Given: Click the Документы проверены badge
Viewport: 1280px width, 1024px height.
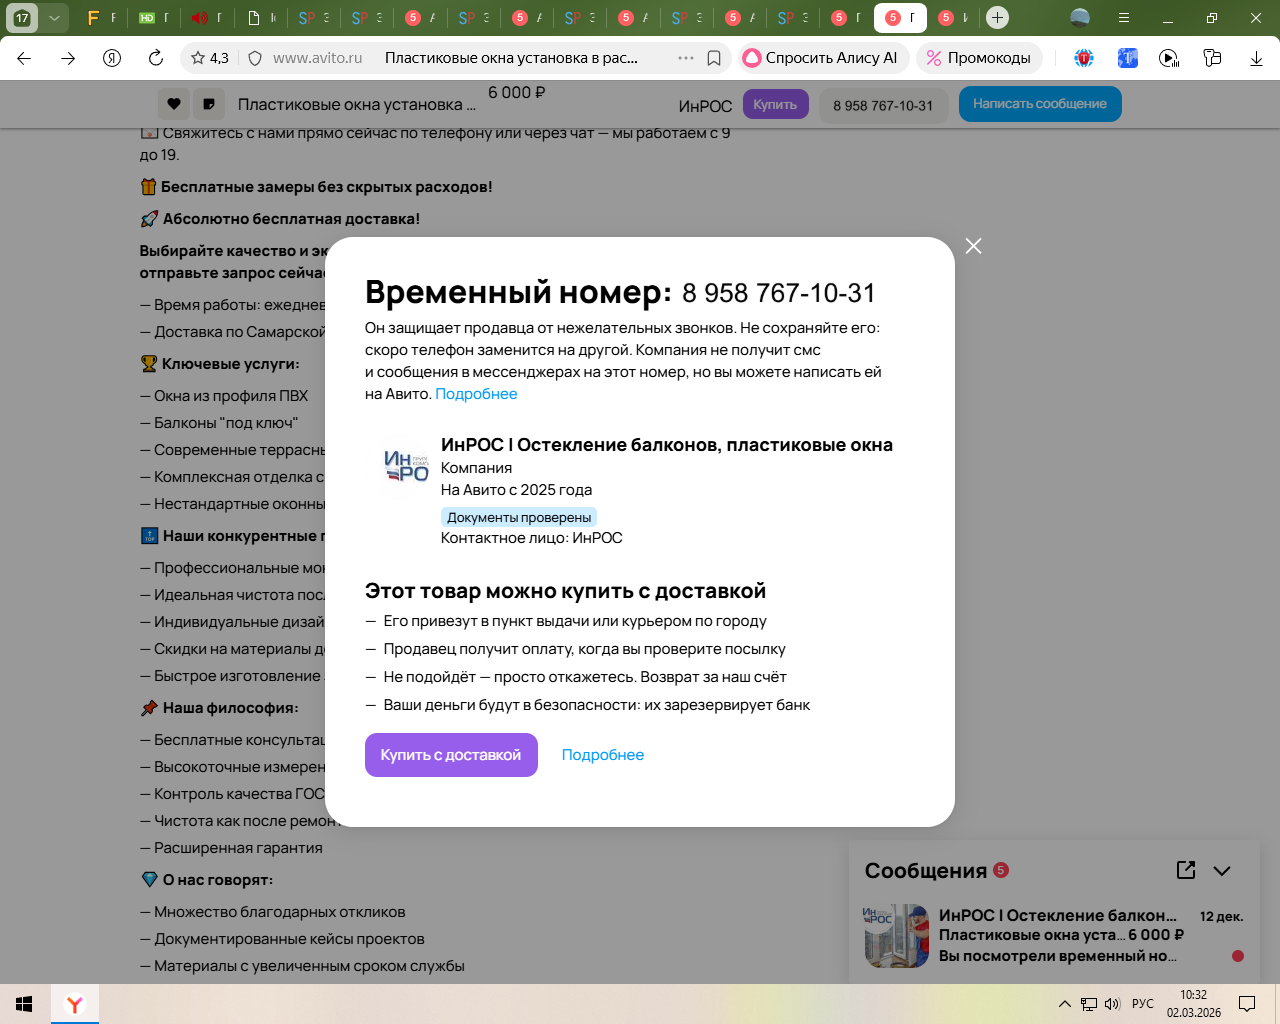Looking at the screenshot, I should pos(519,517).
